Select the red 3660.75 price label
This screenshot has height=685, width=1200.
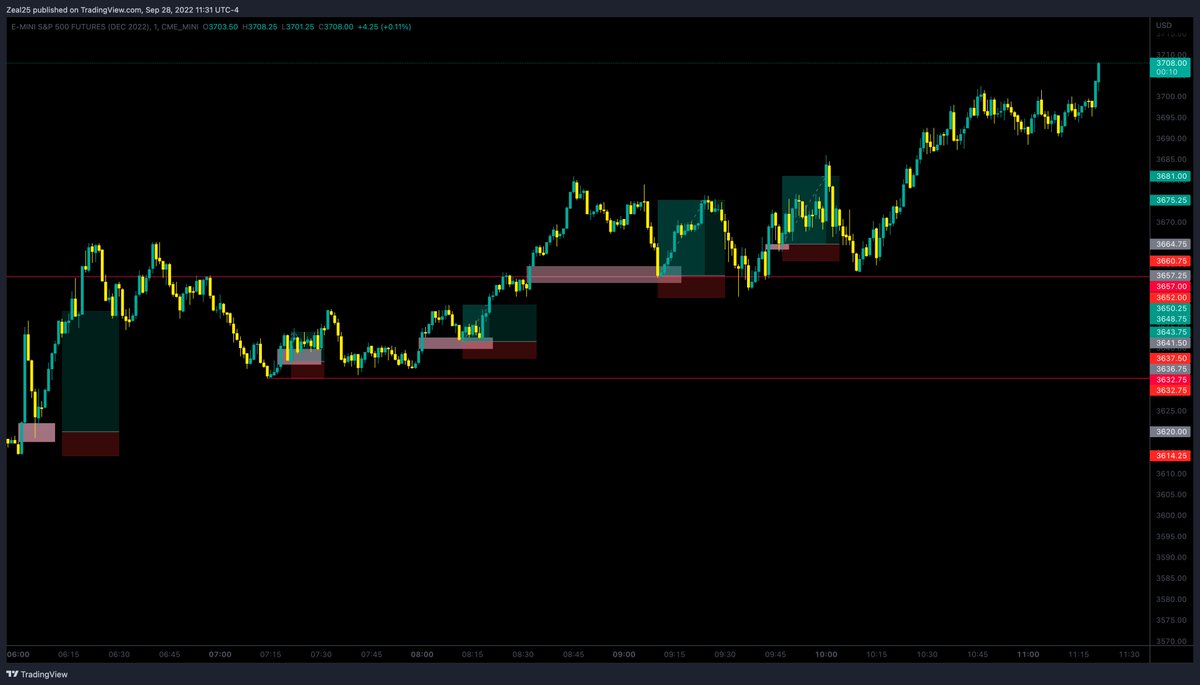coord(1170,261)
